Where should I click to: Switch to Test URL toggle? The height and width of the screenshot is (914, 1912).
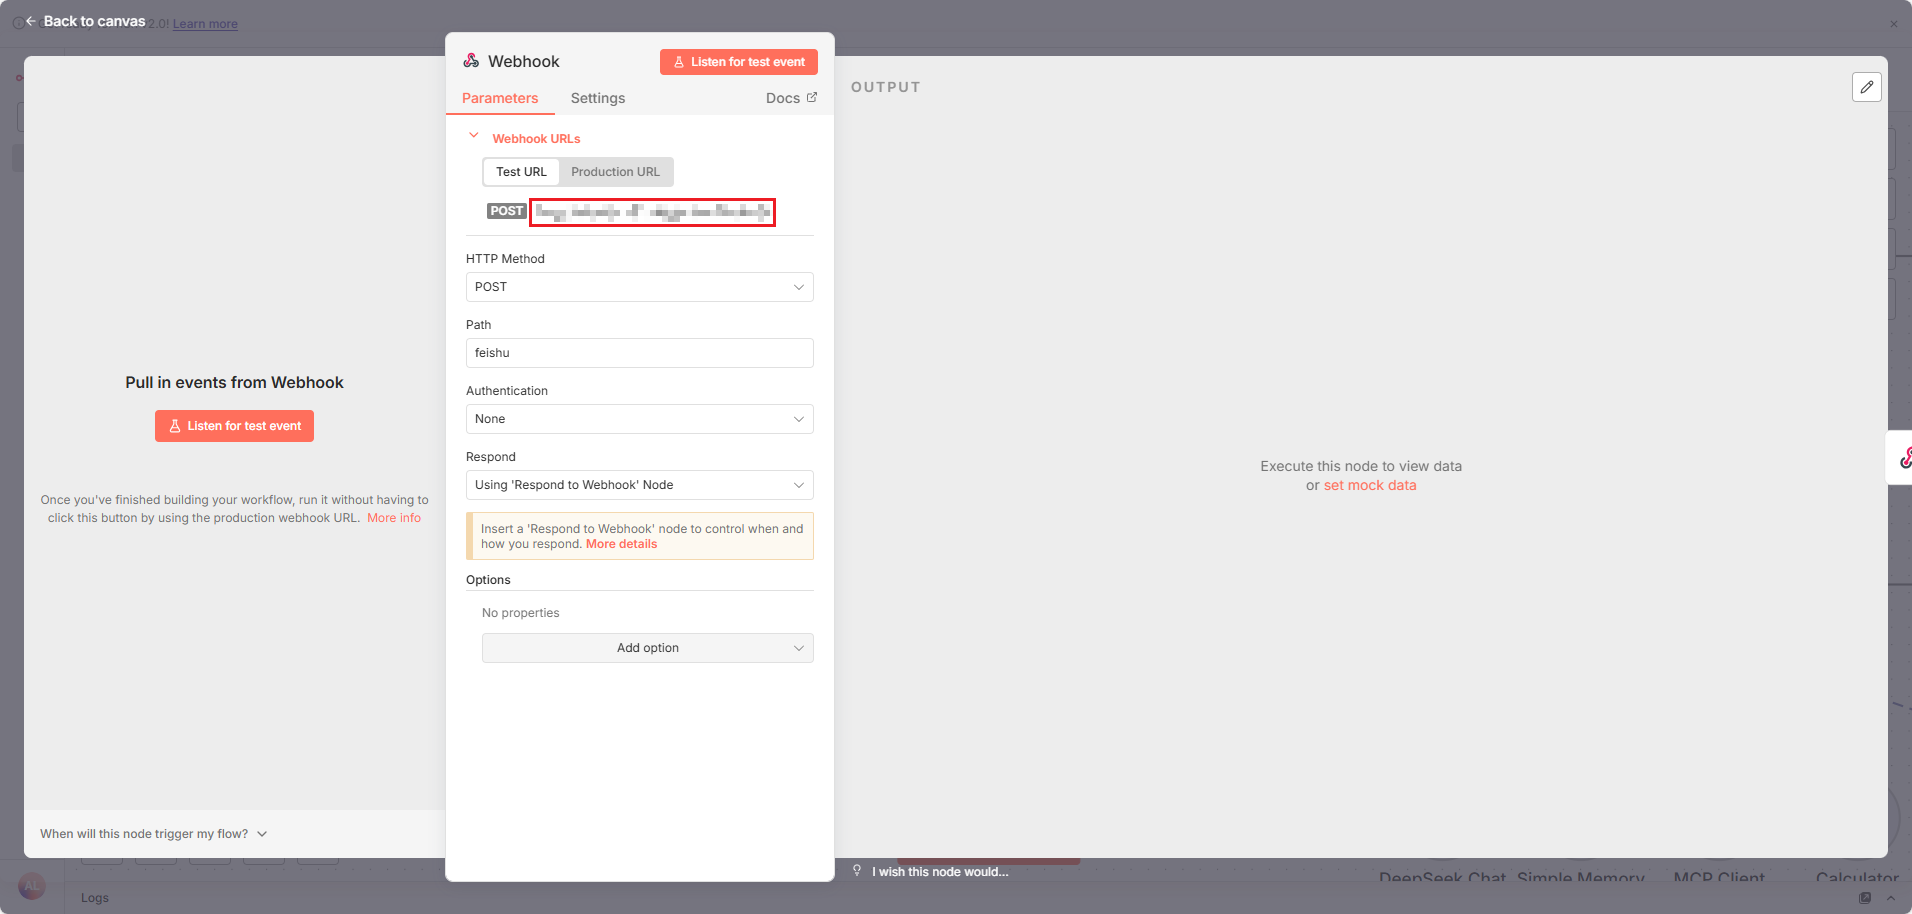coord(521,172)
